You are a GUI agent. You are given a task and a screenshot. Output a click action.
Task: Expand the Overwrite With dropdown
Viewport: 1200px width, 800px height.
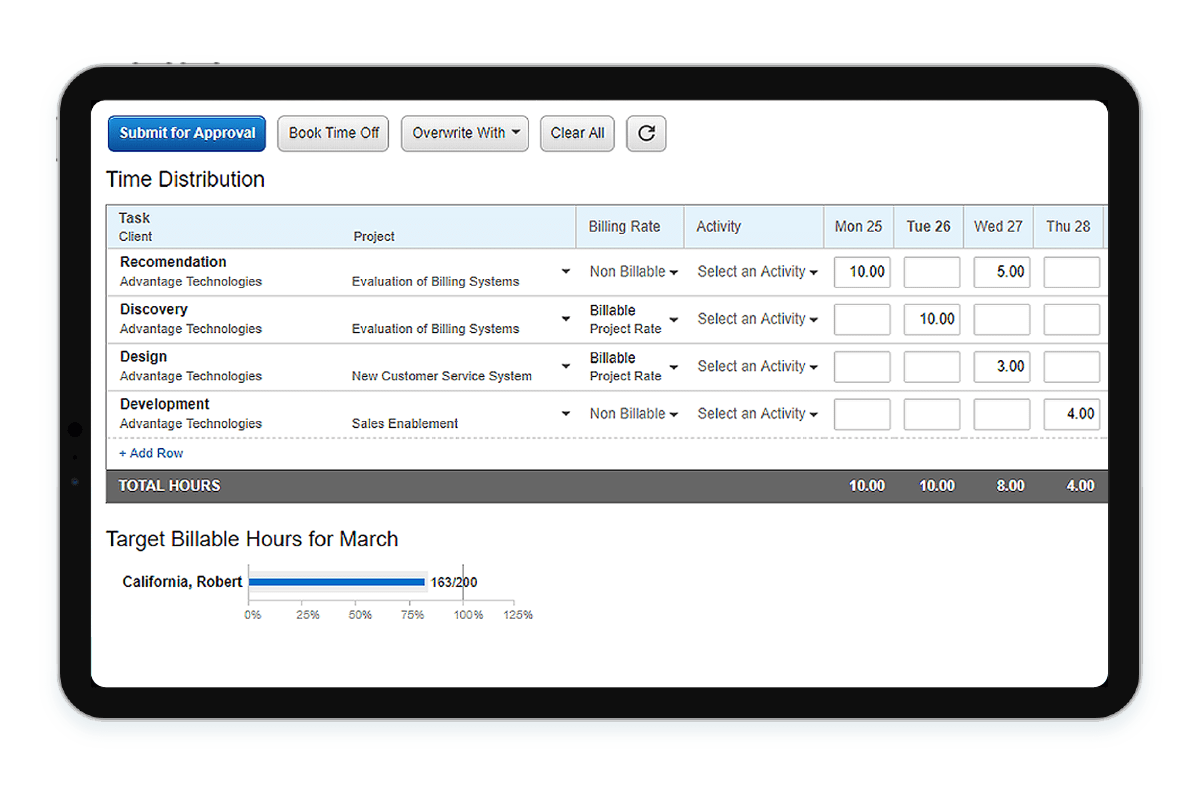pos(465,133)
